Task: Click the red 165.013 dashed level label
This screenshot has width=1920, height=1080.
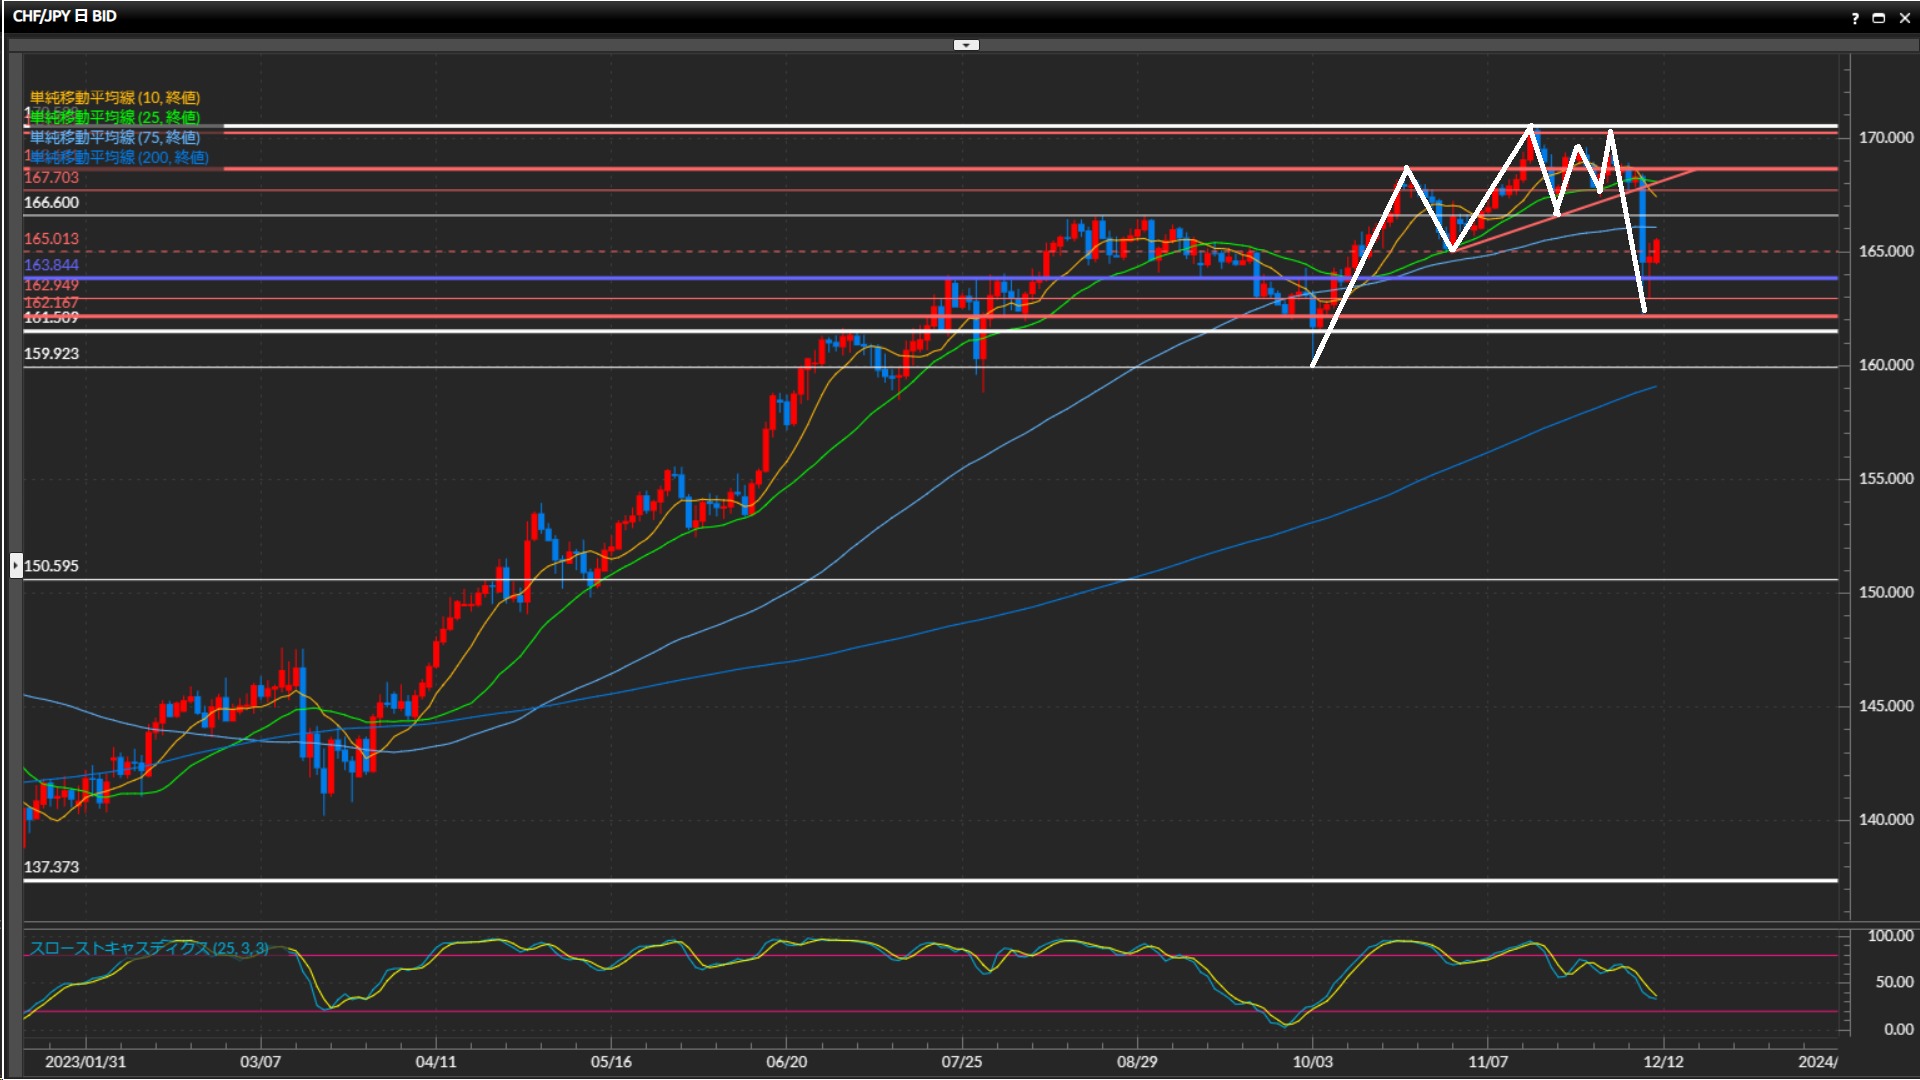Action: [51, 239]
